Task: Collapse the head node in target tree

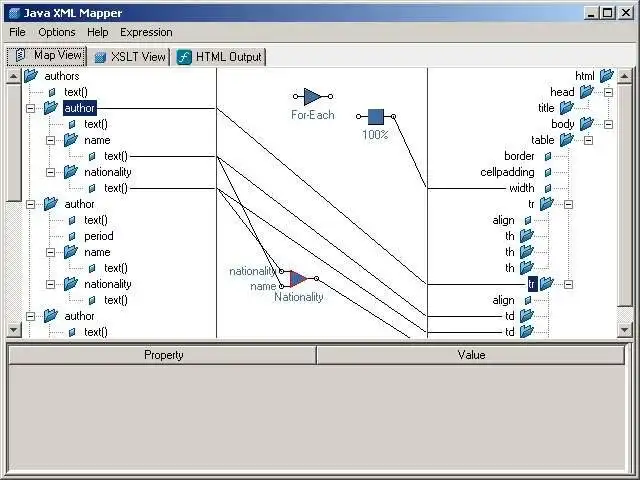Action: click(609, 92)
